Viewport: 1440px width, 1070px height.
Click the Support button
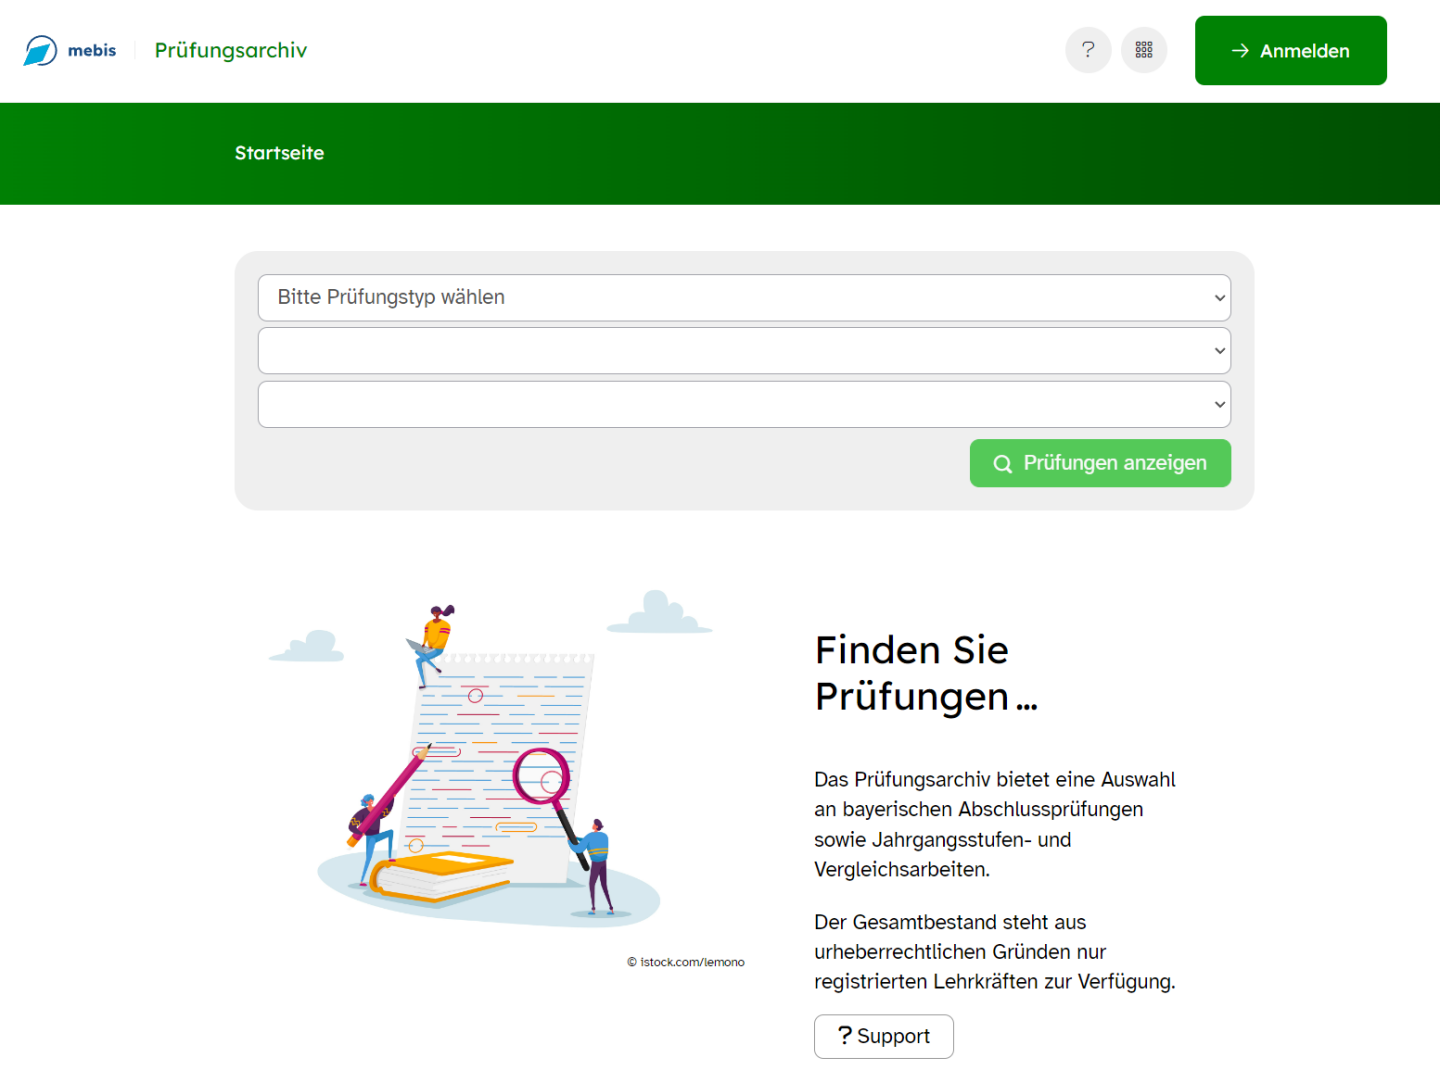(x=883, y=1036)
